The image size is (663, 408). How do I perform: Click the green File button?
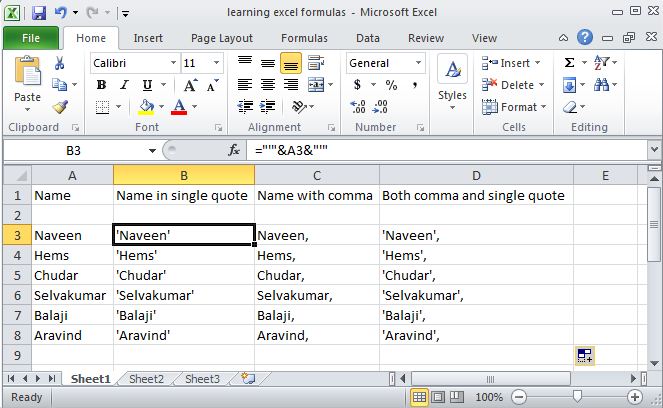tap(30, 38)
